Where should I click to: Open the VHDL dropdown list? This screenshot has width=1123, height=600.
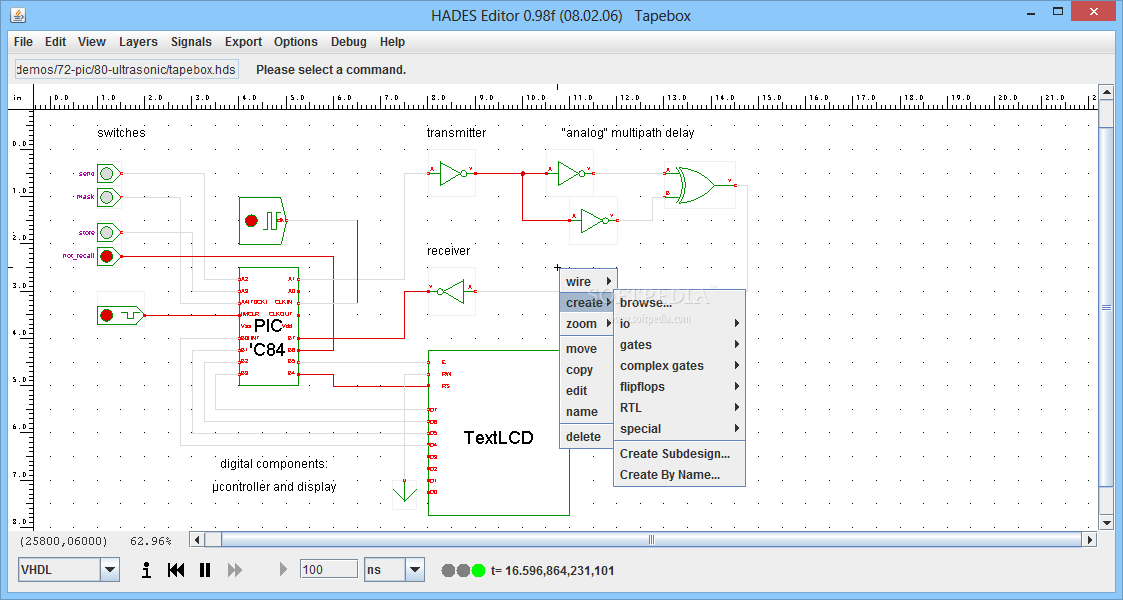(x=110, y=570)
